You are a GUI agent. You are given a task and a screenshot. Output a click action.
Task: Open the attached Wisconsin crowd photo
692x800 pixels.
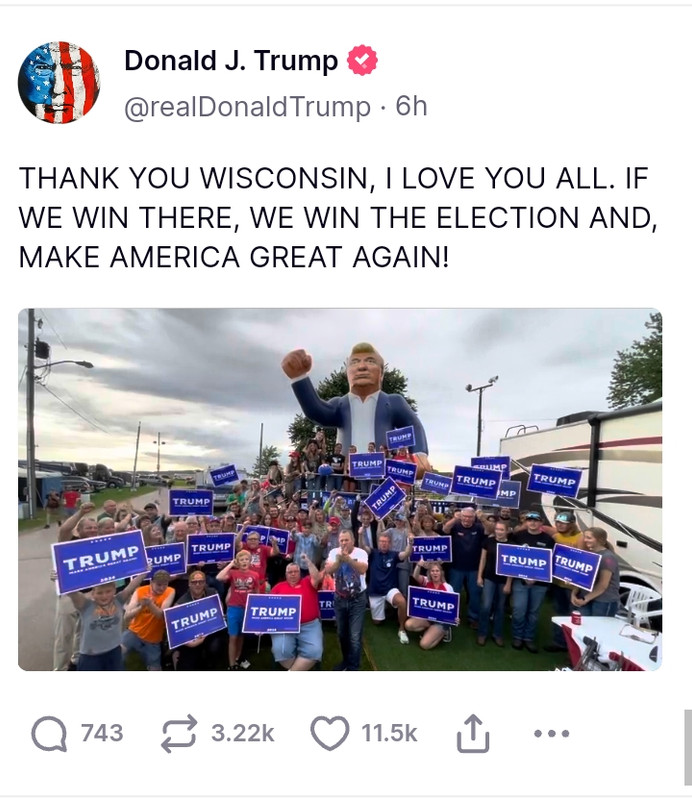coord(340,489)
